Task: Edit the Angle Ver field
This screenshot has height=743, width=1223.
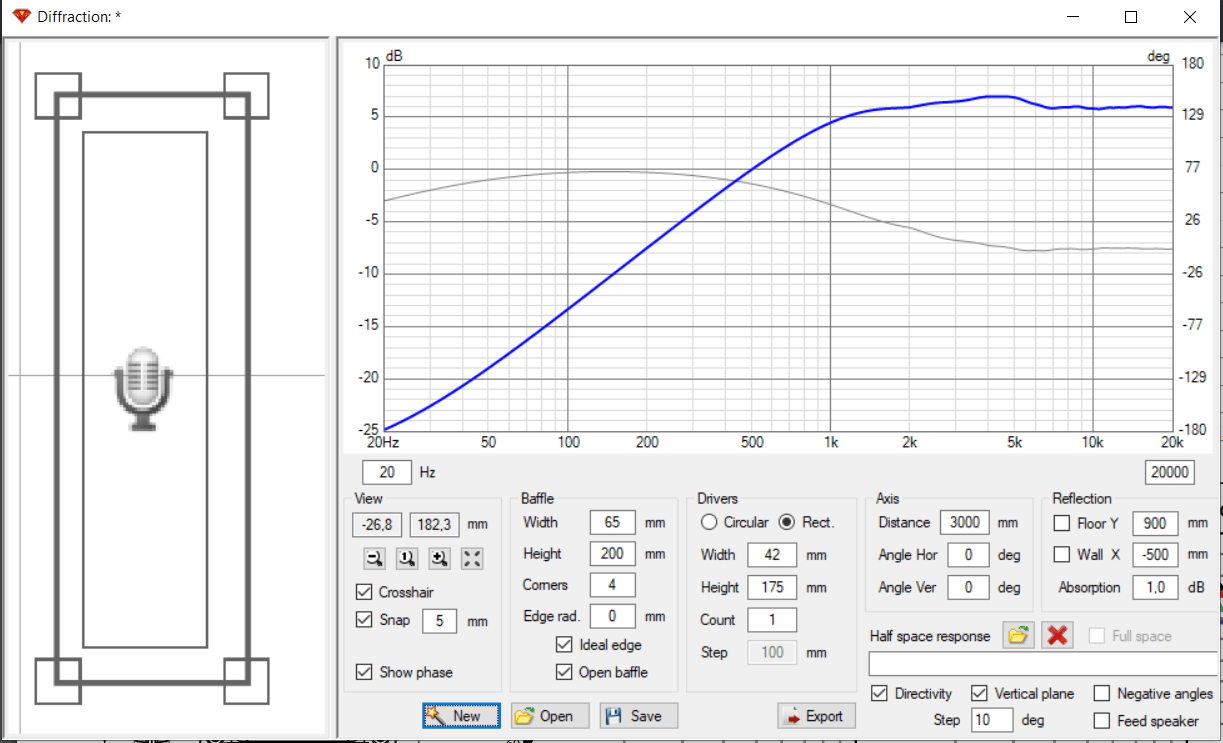Action: (969, 587)
